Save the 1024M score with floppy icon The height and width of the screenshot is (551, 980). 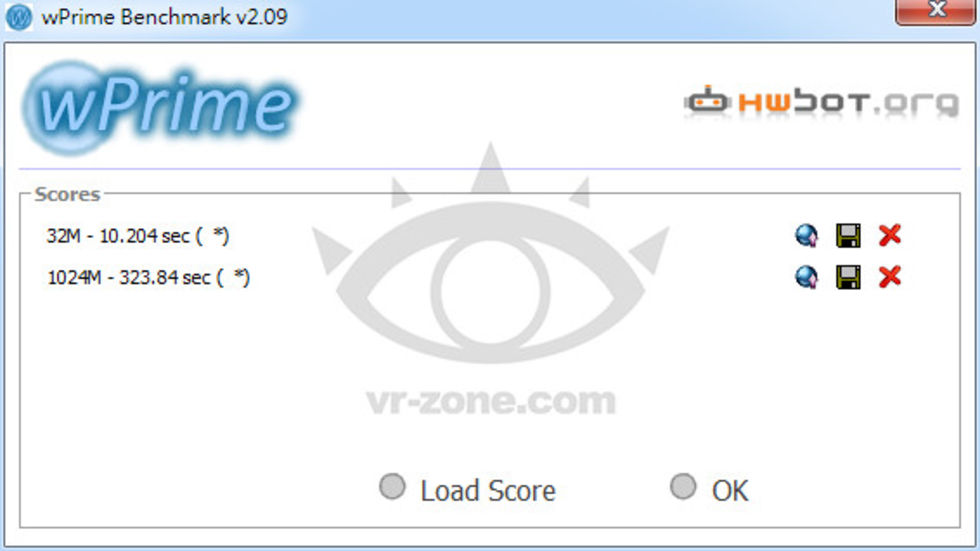(x=848, y=277)
